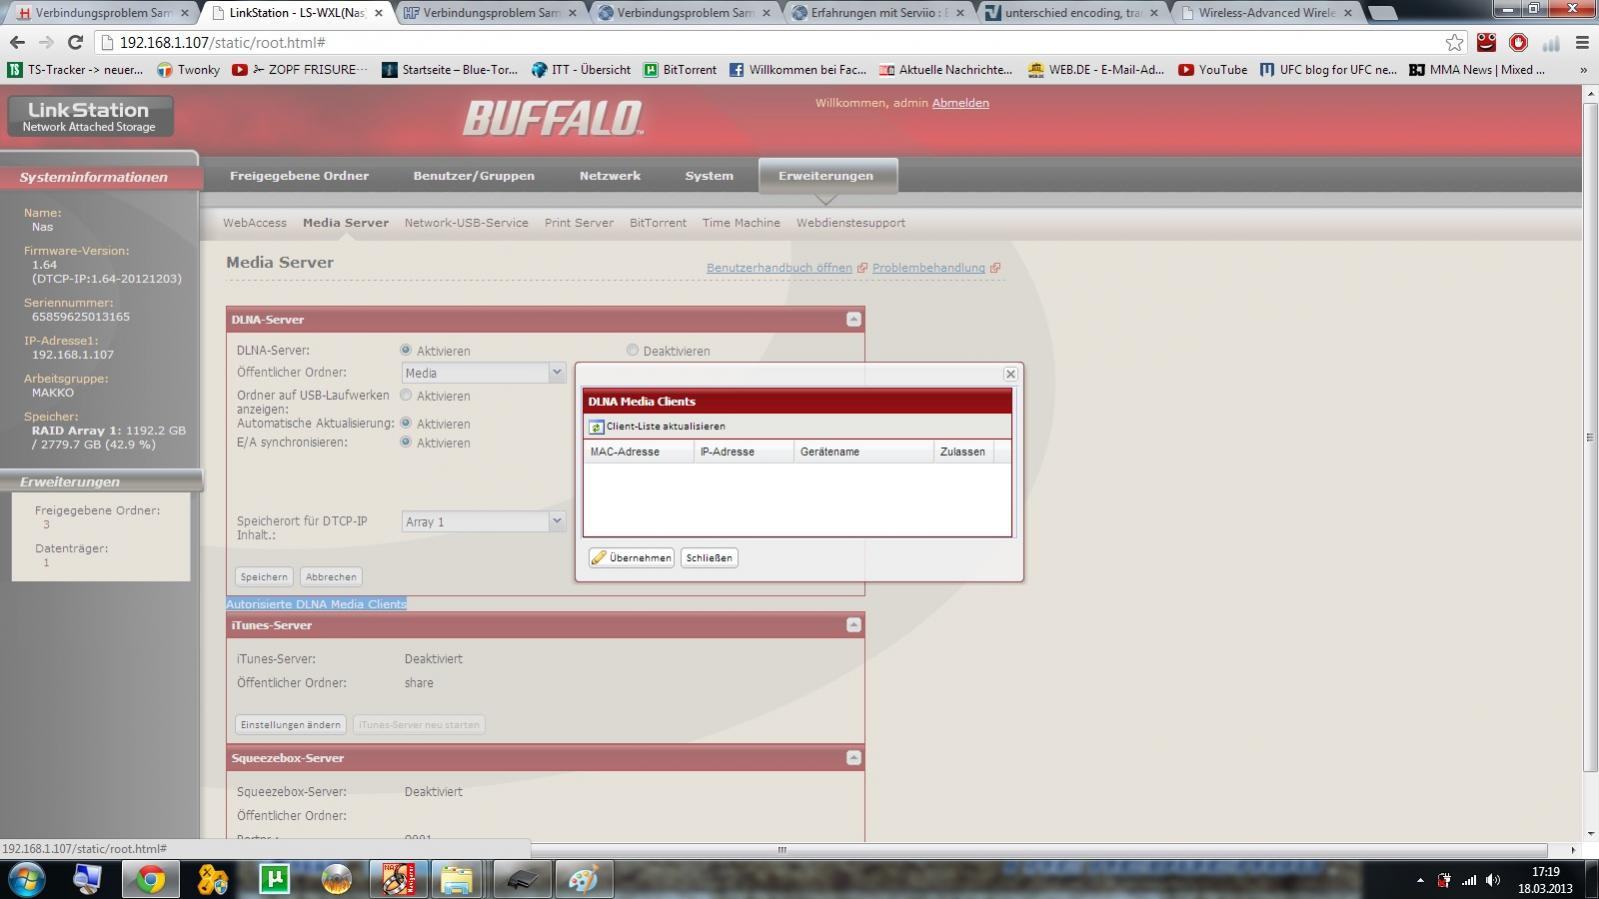The height and width of the screenshot is (899, 1599).
Task: Open the AdBlock stop-hand extension
Action: 1518,43
